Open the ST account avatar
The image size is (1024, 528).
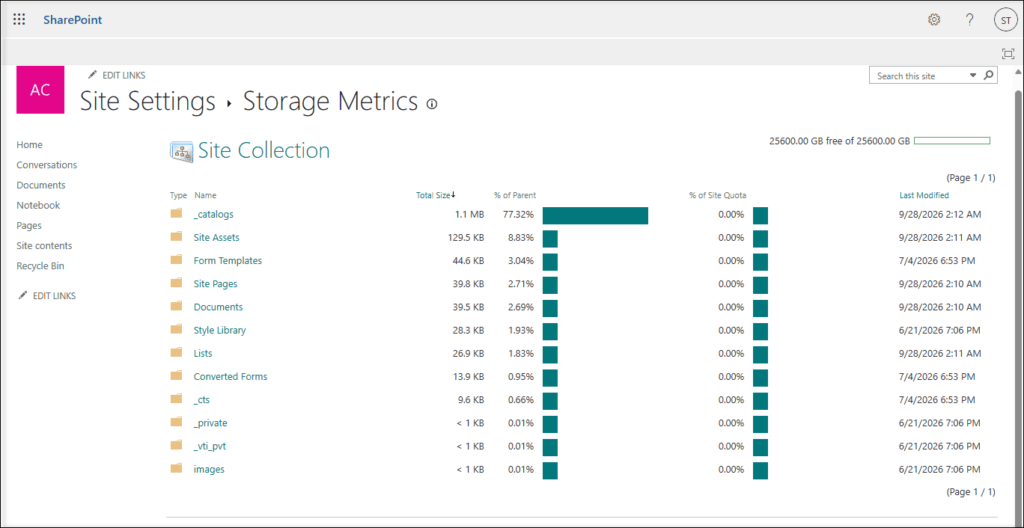click(1006, 20)
